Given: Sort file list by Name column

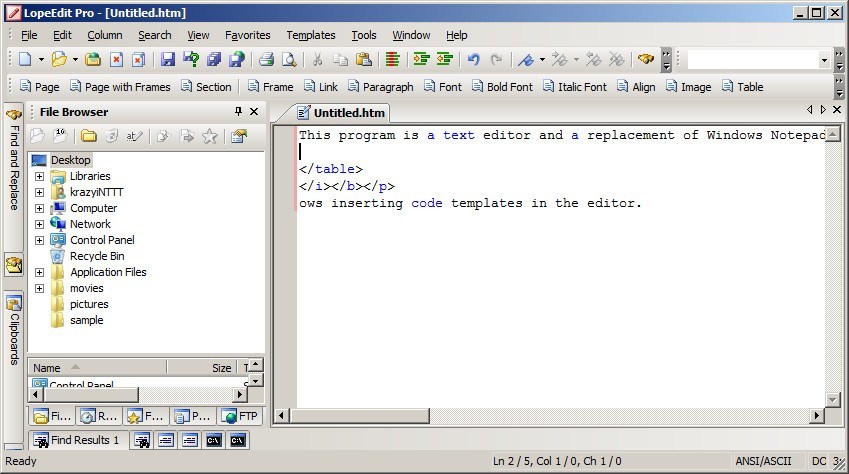Looking at the screenshot, I should click(x=97, y=368).
